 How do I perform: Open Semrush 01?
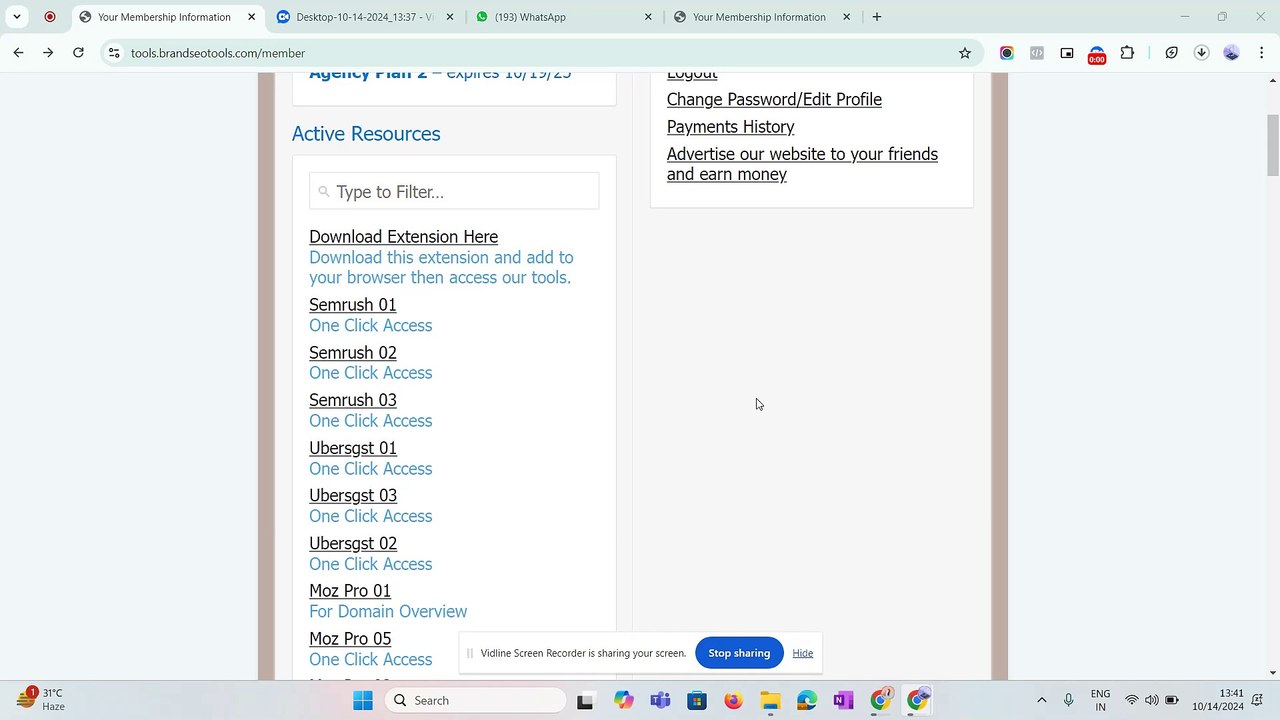pyautogui.click(x=352, y=305)
